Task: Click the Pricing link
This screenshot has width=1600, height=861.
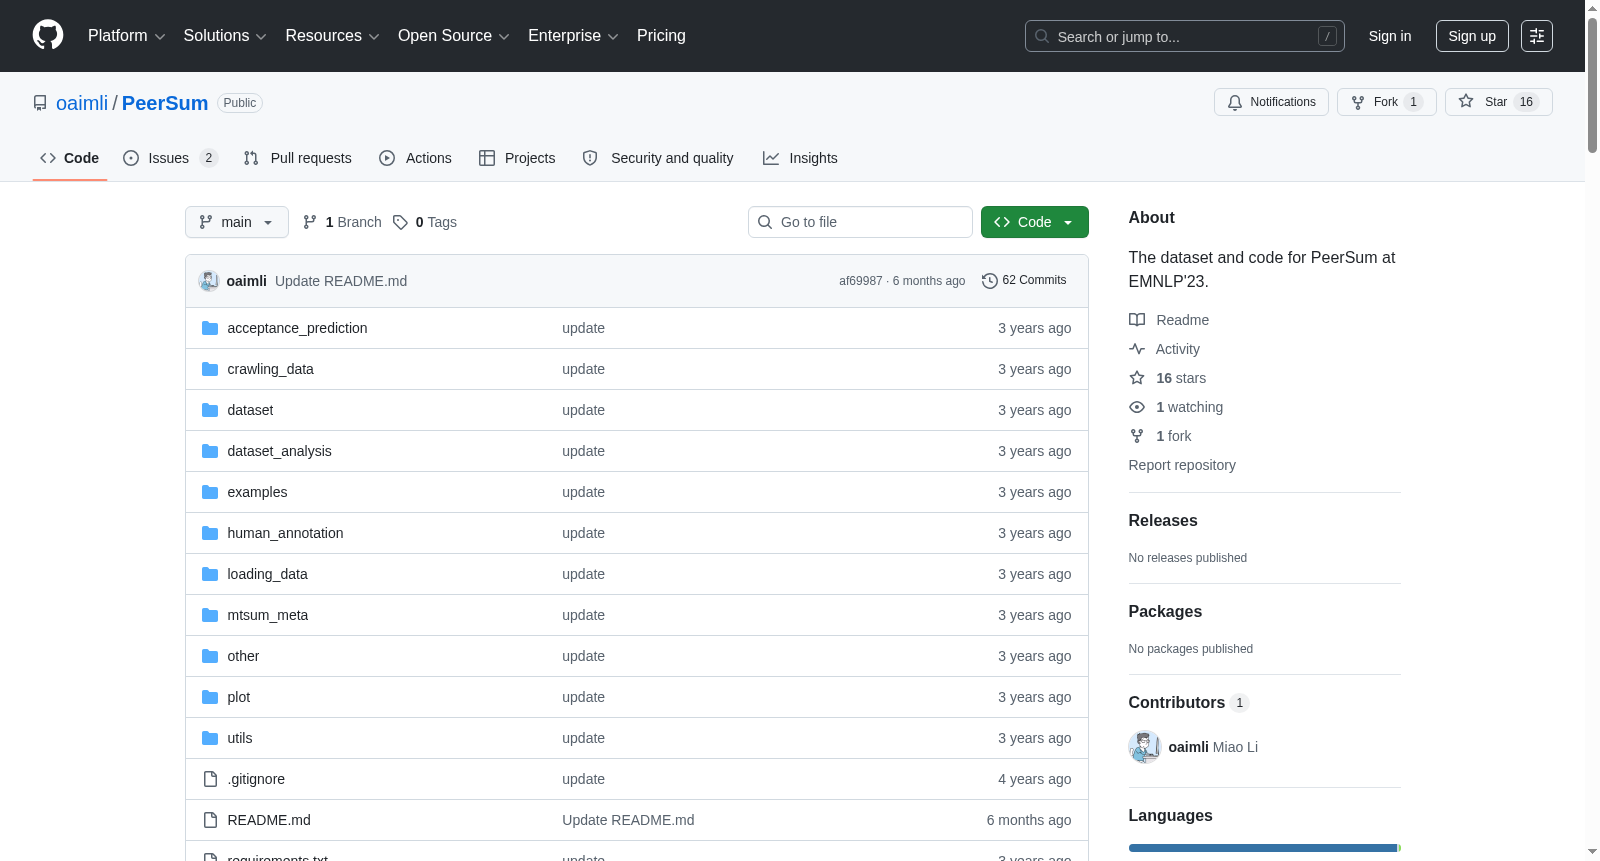Action: 661,36
